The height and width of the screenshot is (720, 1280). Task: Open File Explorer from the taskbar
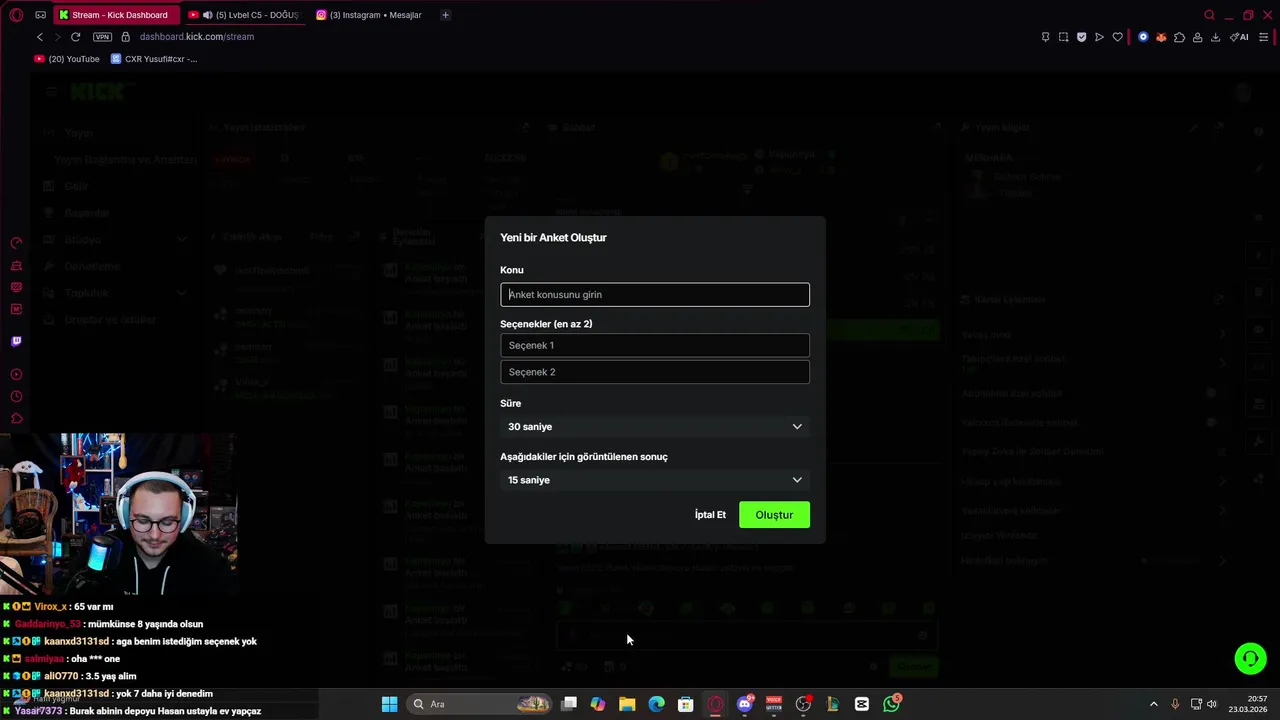point(627,704)
